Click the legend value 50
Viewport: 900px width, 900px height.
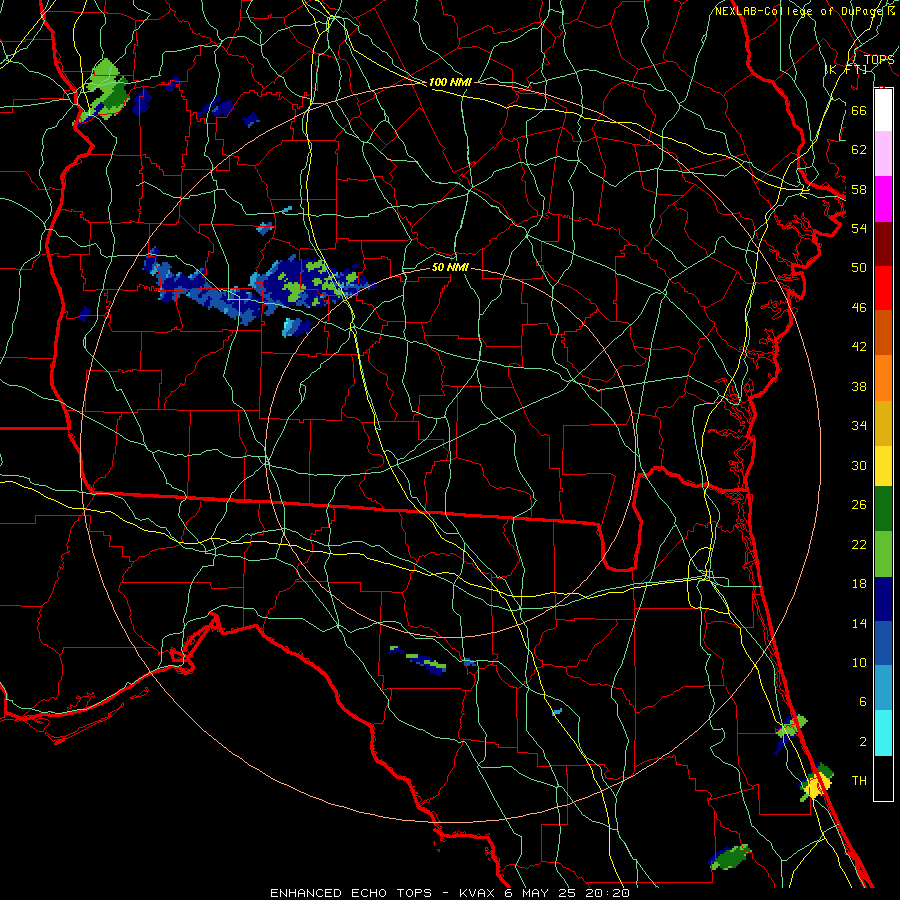859,268
